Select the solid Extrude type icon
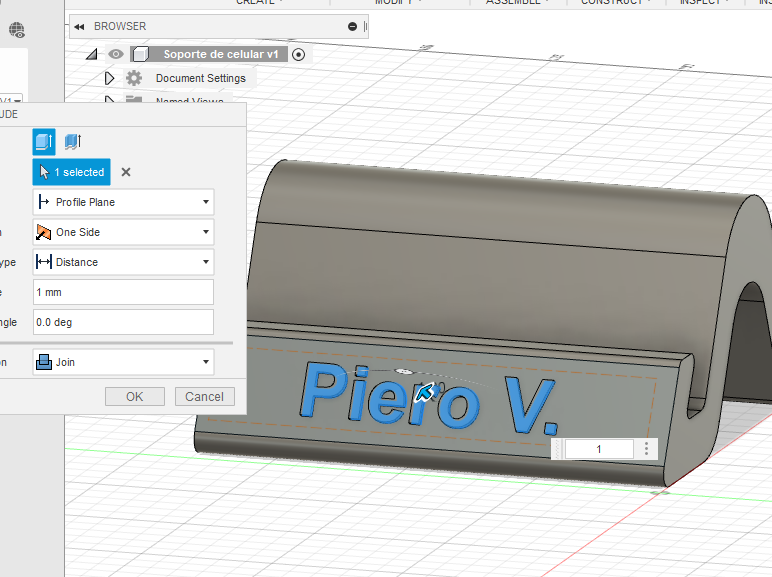 coord(44,142)
